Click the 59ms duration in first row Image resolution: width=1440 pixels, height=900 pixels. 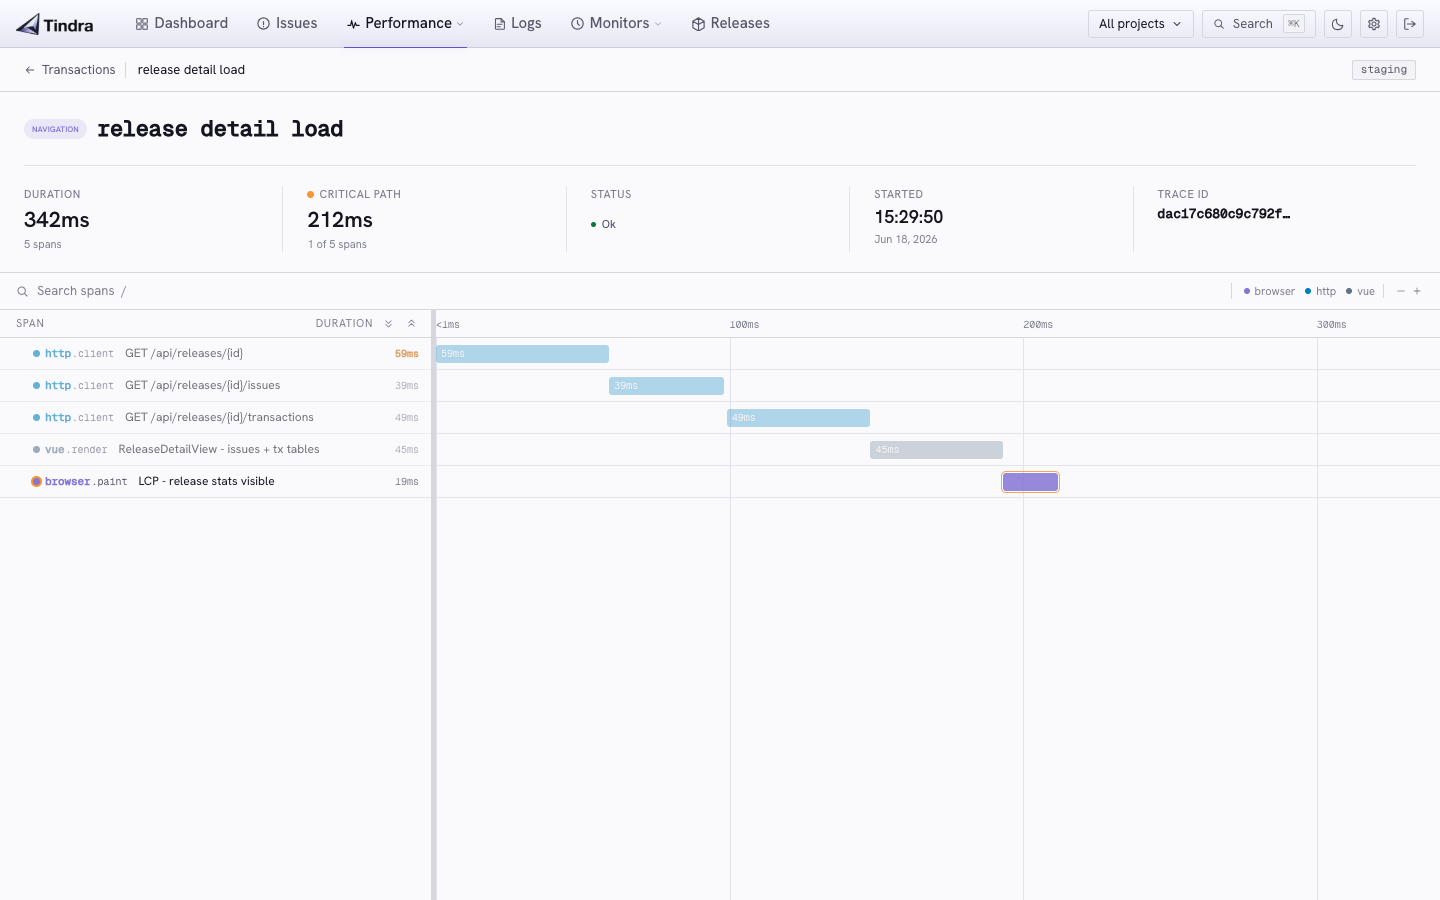[406, 354]
